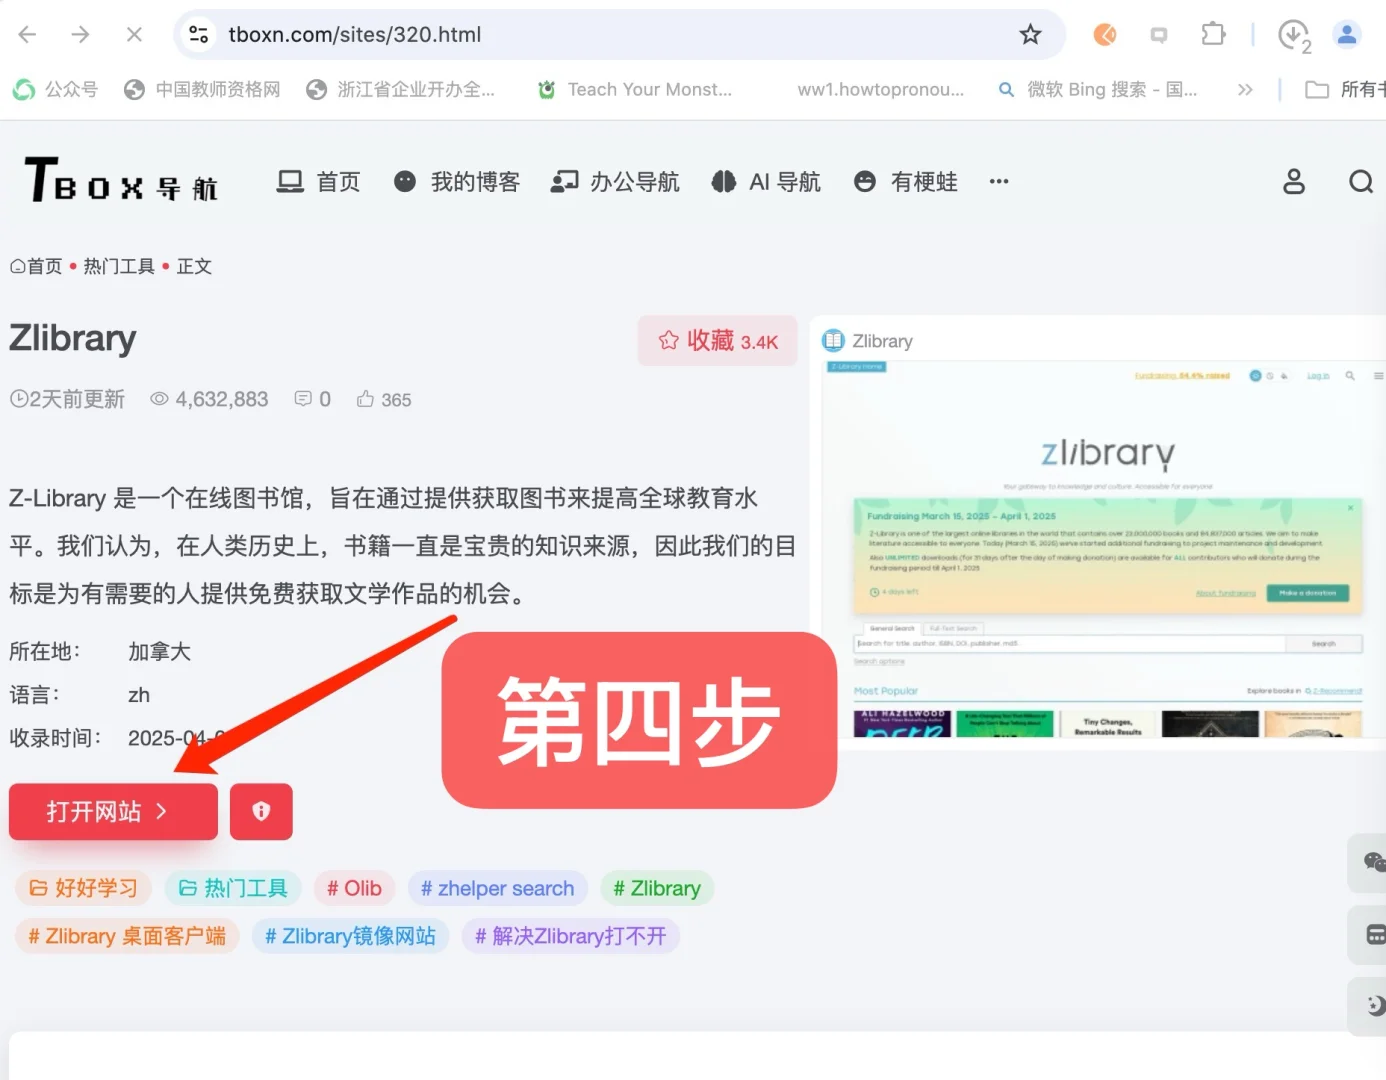Click the card-shaped floating sidebar icon

(x=1374, y=935)
